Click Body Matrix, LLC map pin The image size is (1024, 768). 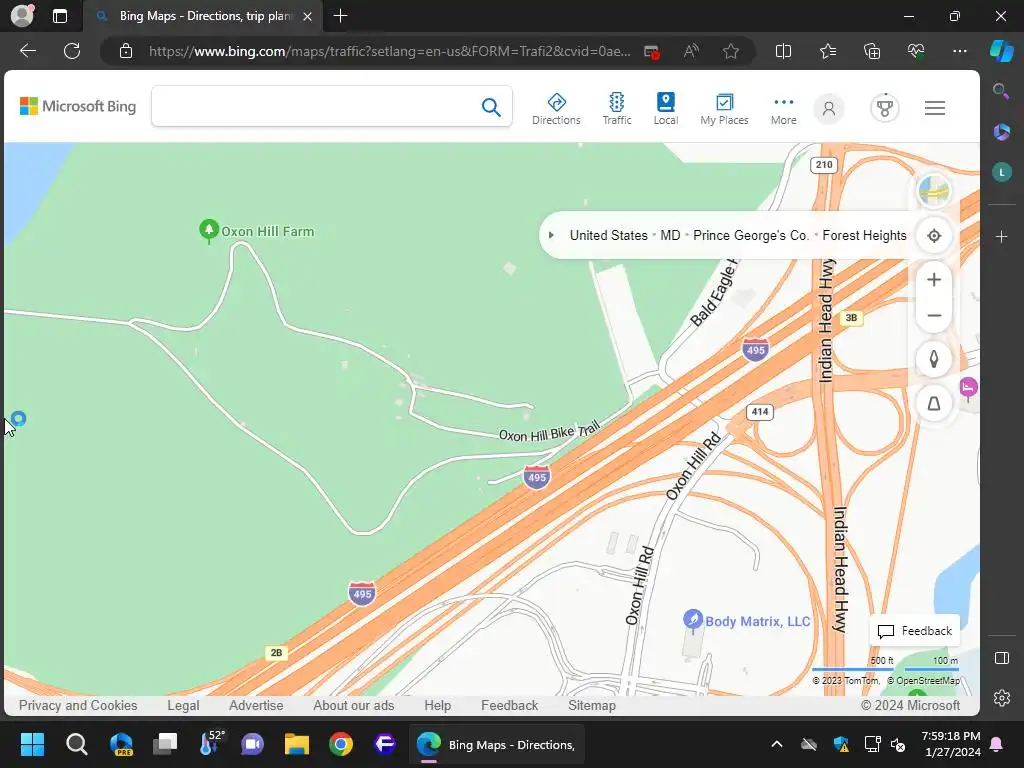coord(692,620)
